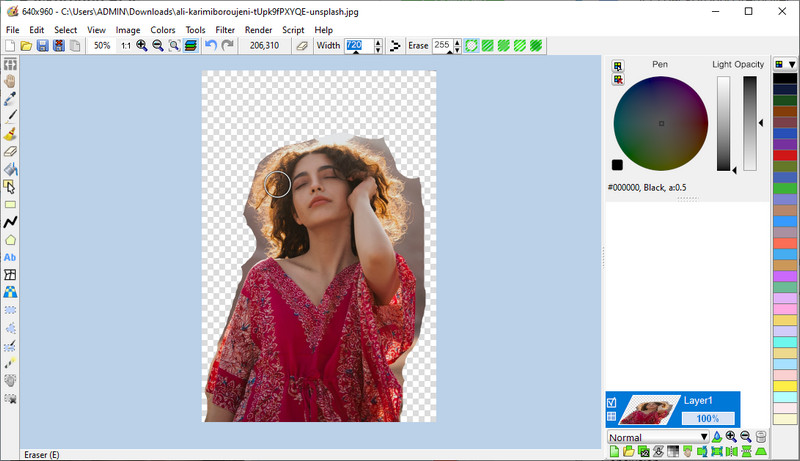The height and width of the screenshot is (461, 800).
Task: Click the 1:1 zoom button
Action: (x=126, y=46)
